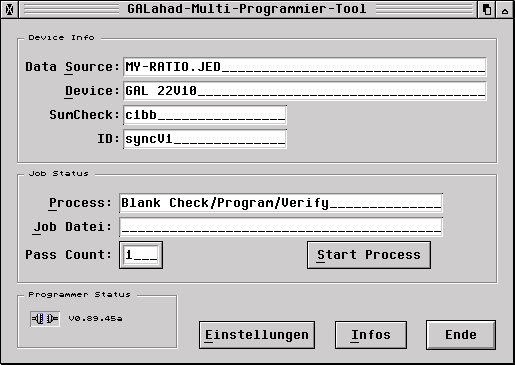Viewport: 515px width, 365px height.
Task: Click the Process field Blank Check/Program/Verify
Action: tap(281, 203)
